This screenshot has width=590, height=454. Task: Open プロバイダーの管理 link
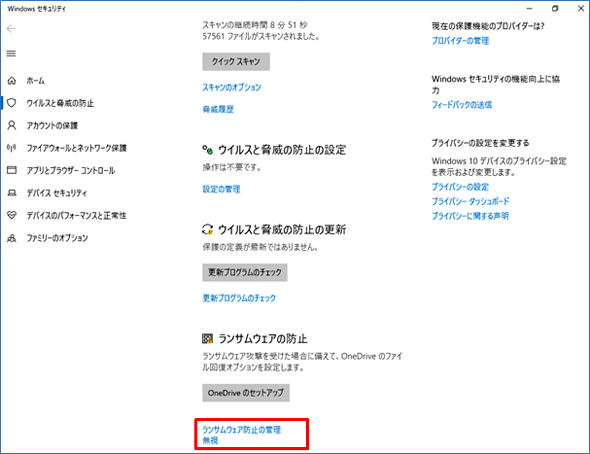click(460, 41)
